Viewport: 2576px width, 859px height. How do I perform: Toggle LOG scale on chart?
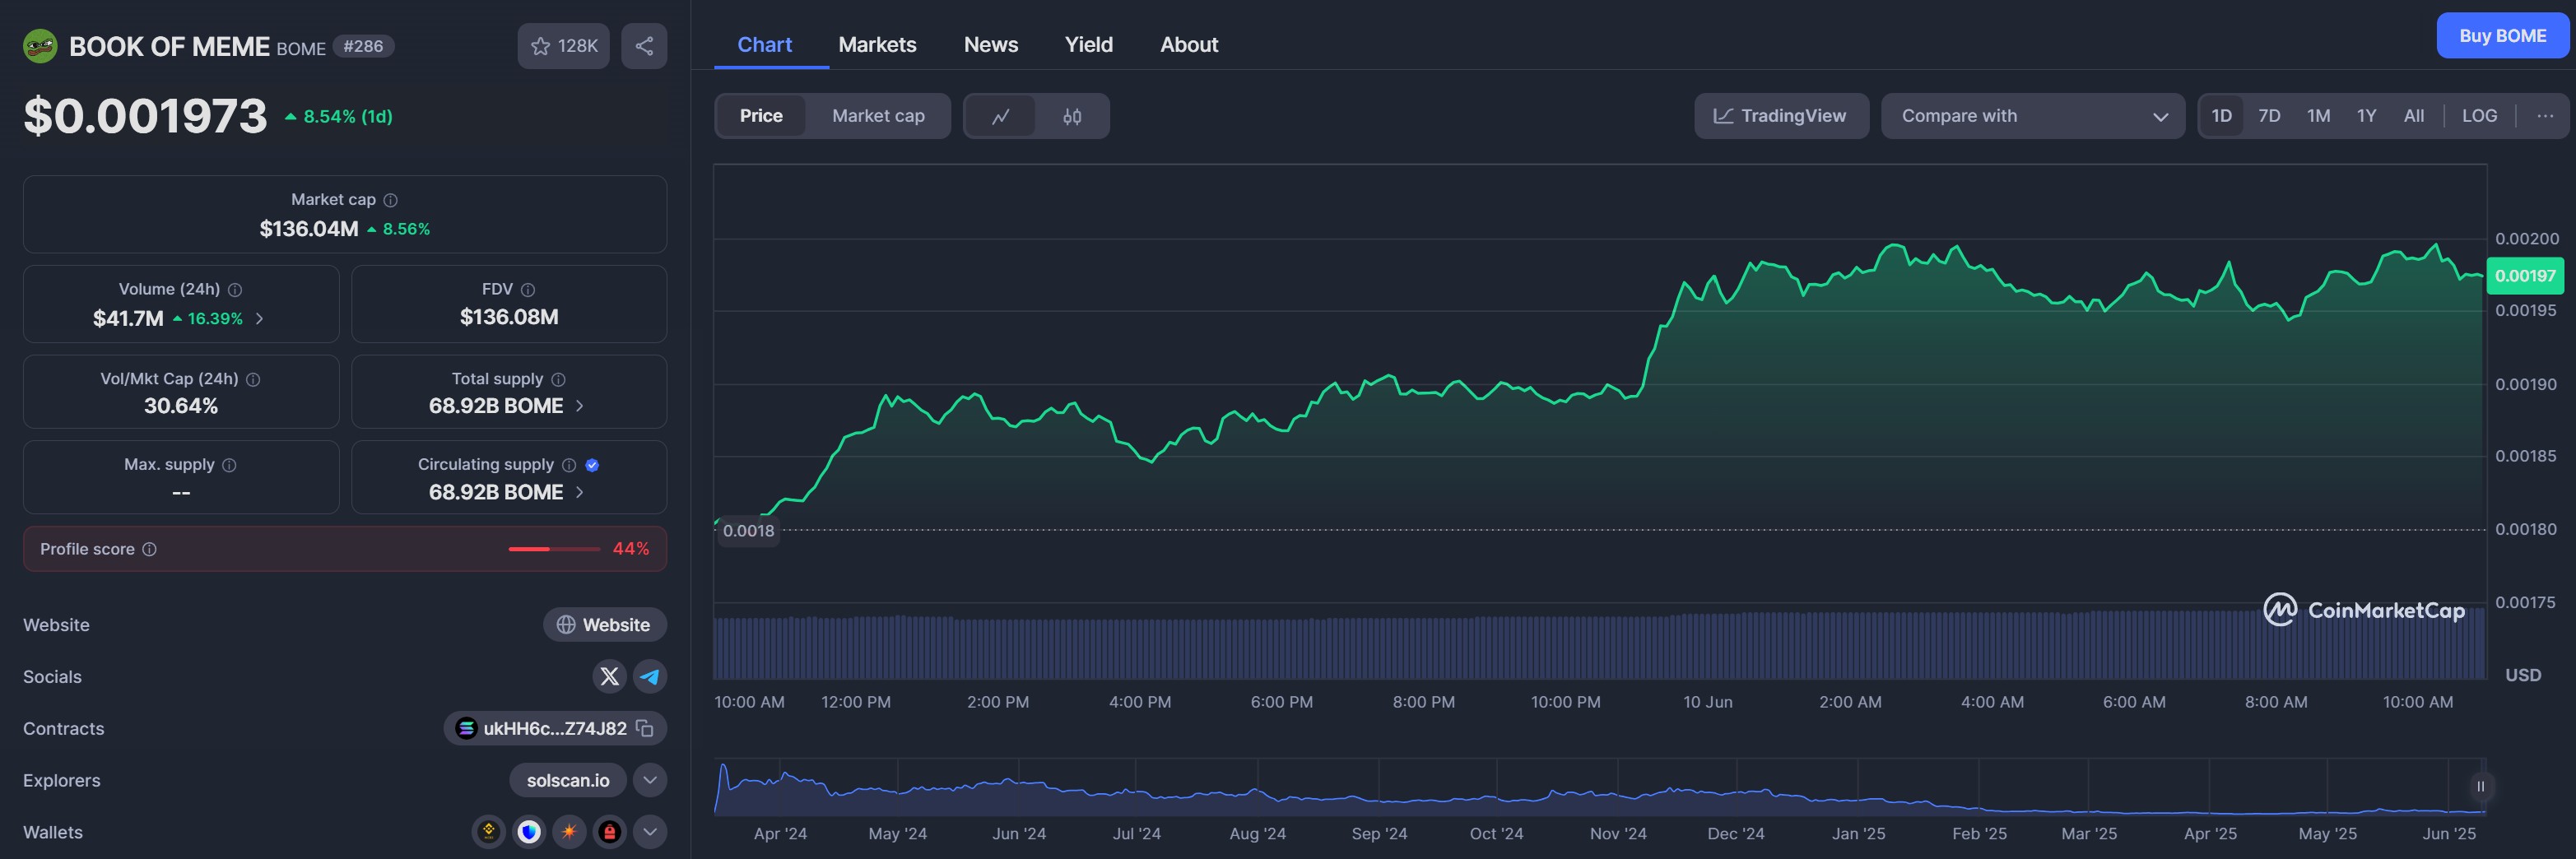(2479, 116)
